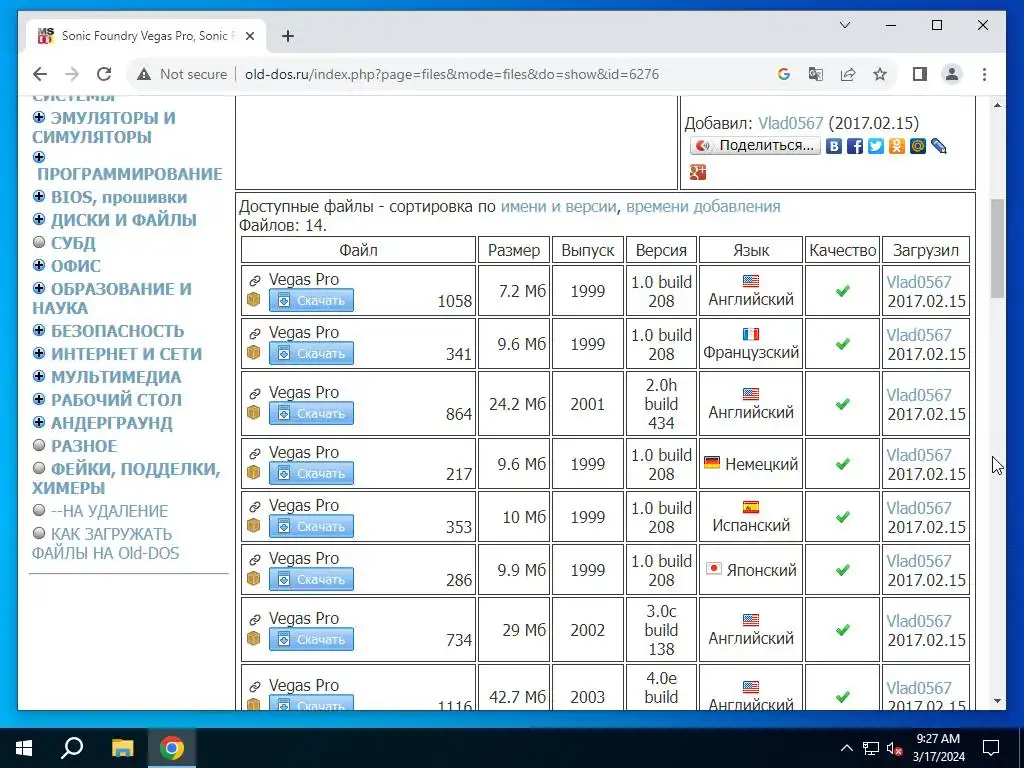Viewport: 1024px width, 768px height.
Task: Reload the page
Action: 104,74
